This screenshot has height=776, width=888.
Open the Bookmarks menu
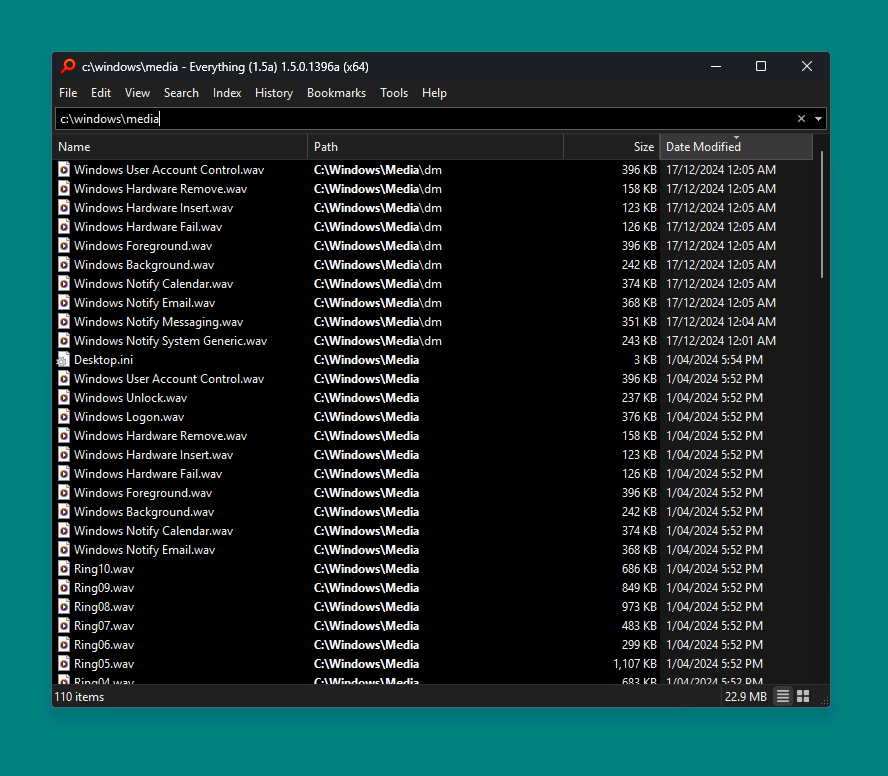pyautogui.click(x=336, y=93)
